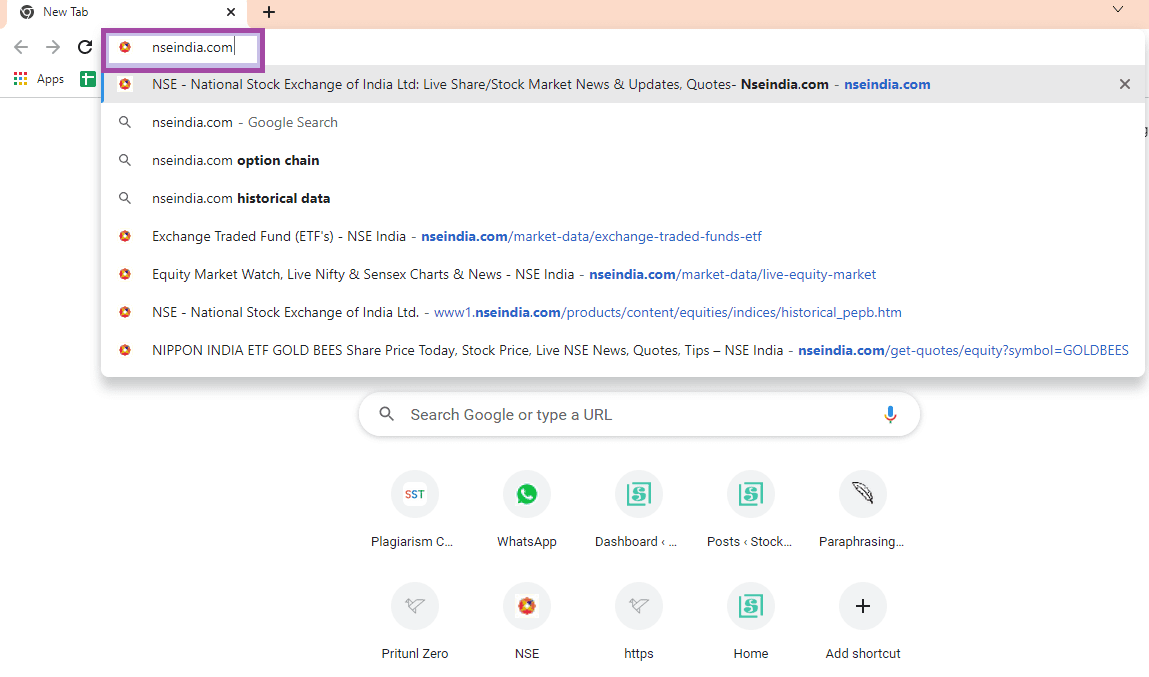1149x677 pixels.
Task: Open the Equity Market Watch suggestion
Action: 623,275
